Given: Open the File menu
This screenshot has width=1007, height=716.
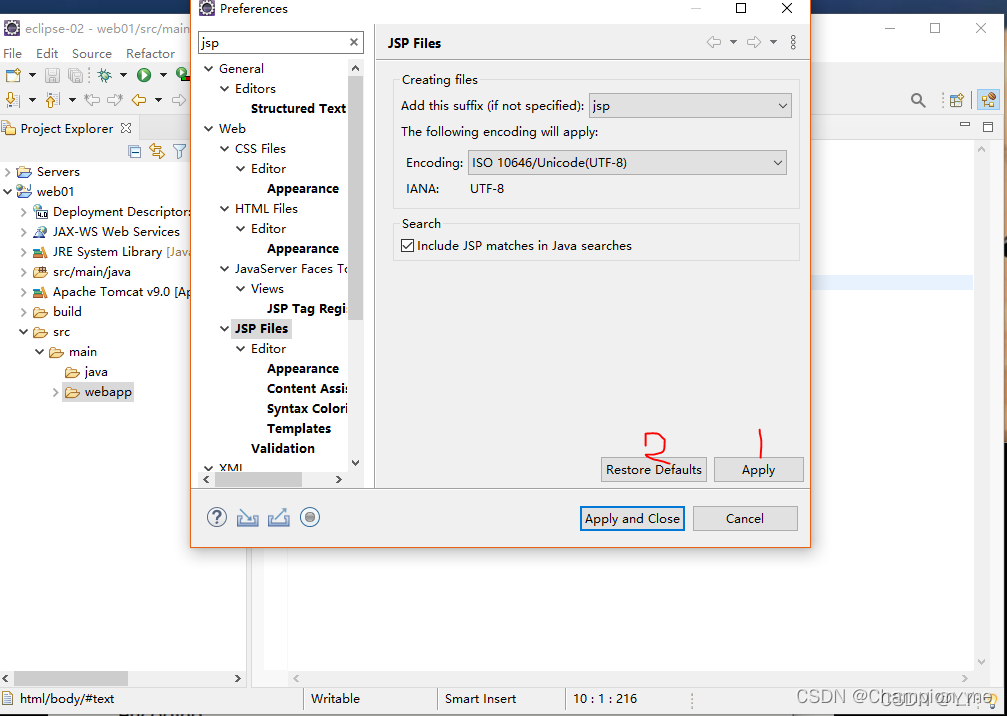Looking at the screenshot, I should [12, 53].
